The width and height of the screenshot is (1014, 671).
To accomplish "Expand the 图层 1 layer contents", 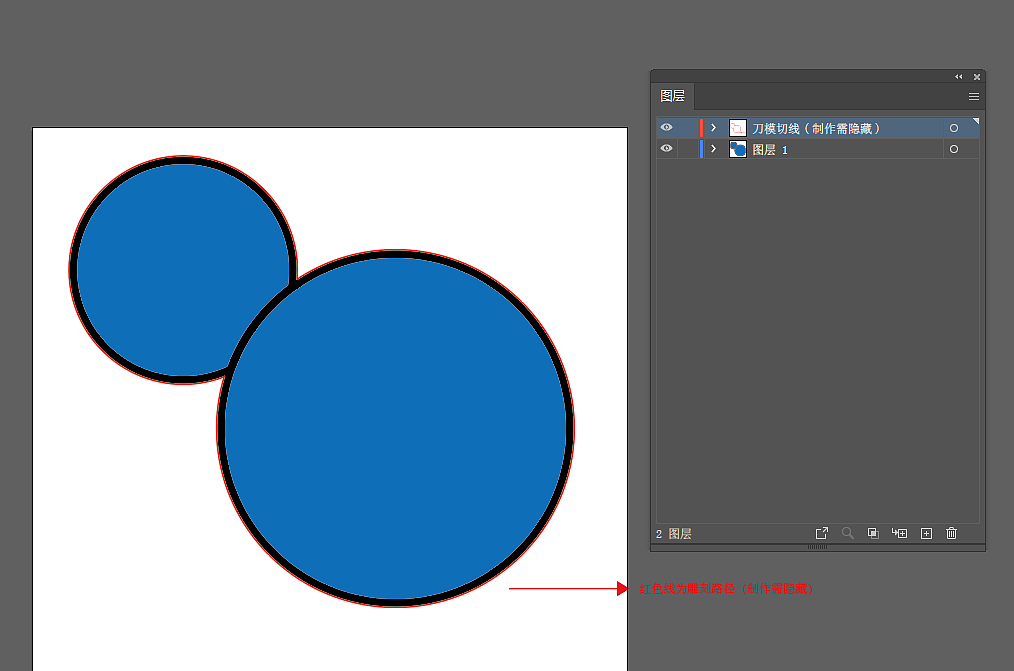I will click(713, 149).
